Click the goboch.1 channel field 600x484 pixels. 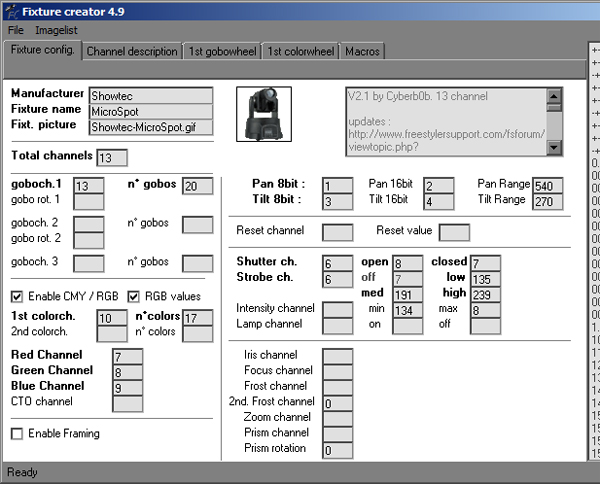88,186
